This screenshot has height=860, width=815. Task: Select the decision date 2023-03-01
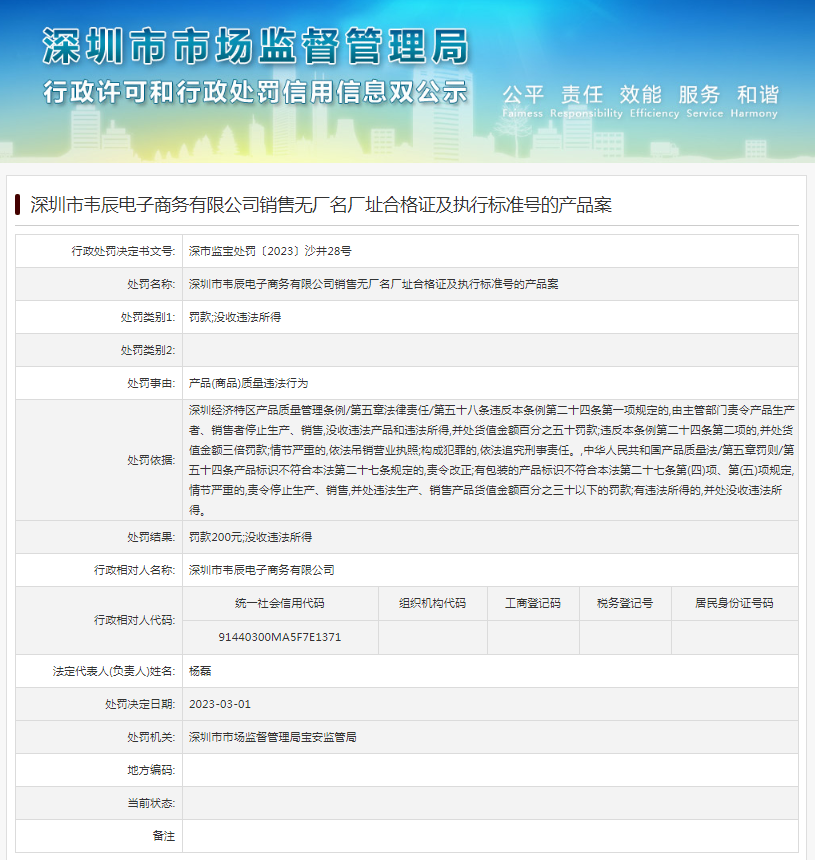click(220, 704)
